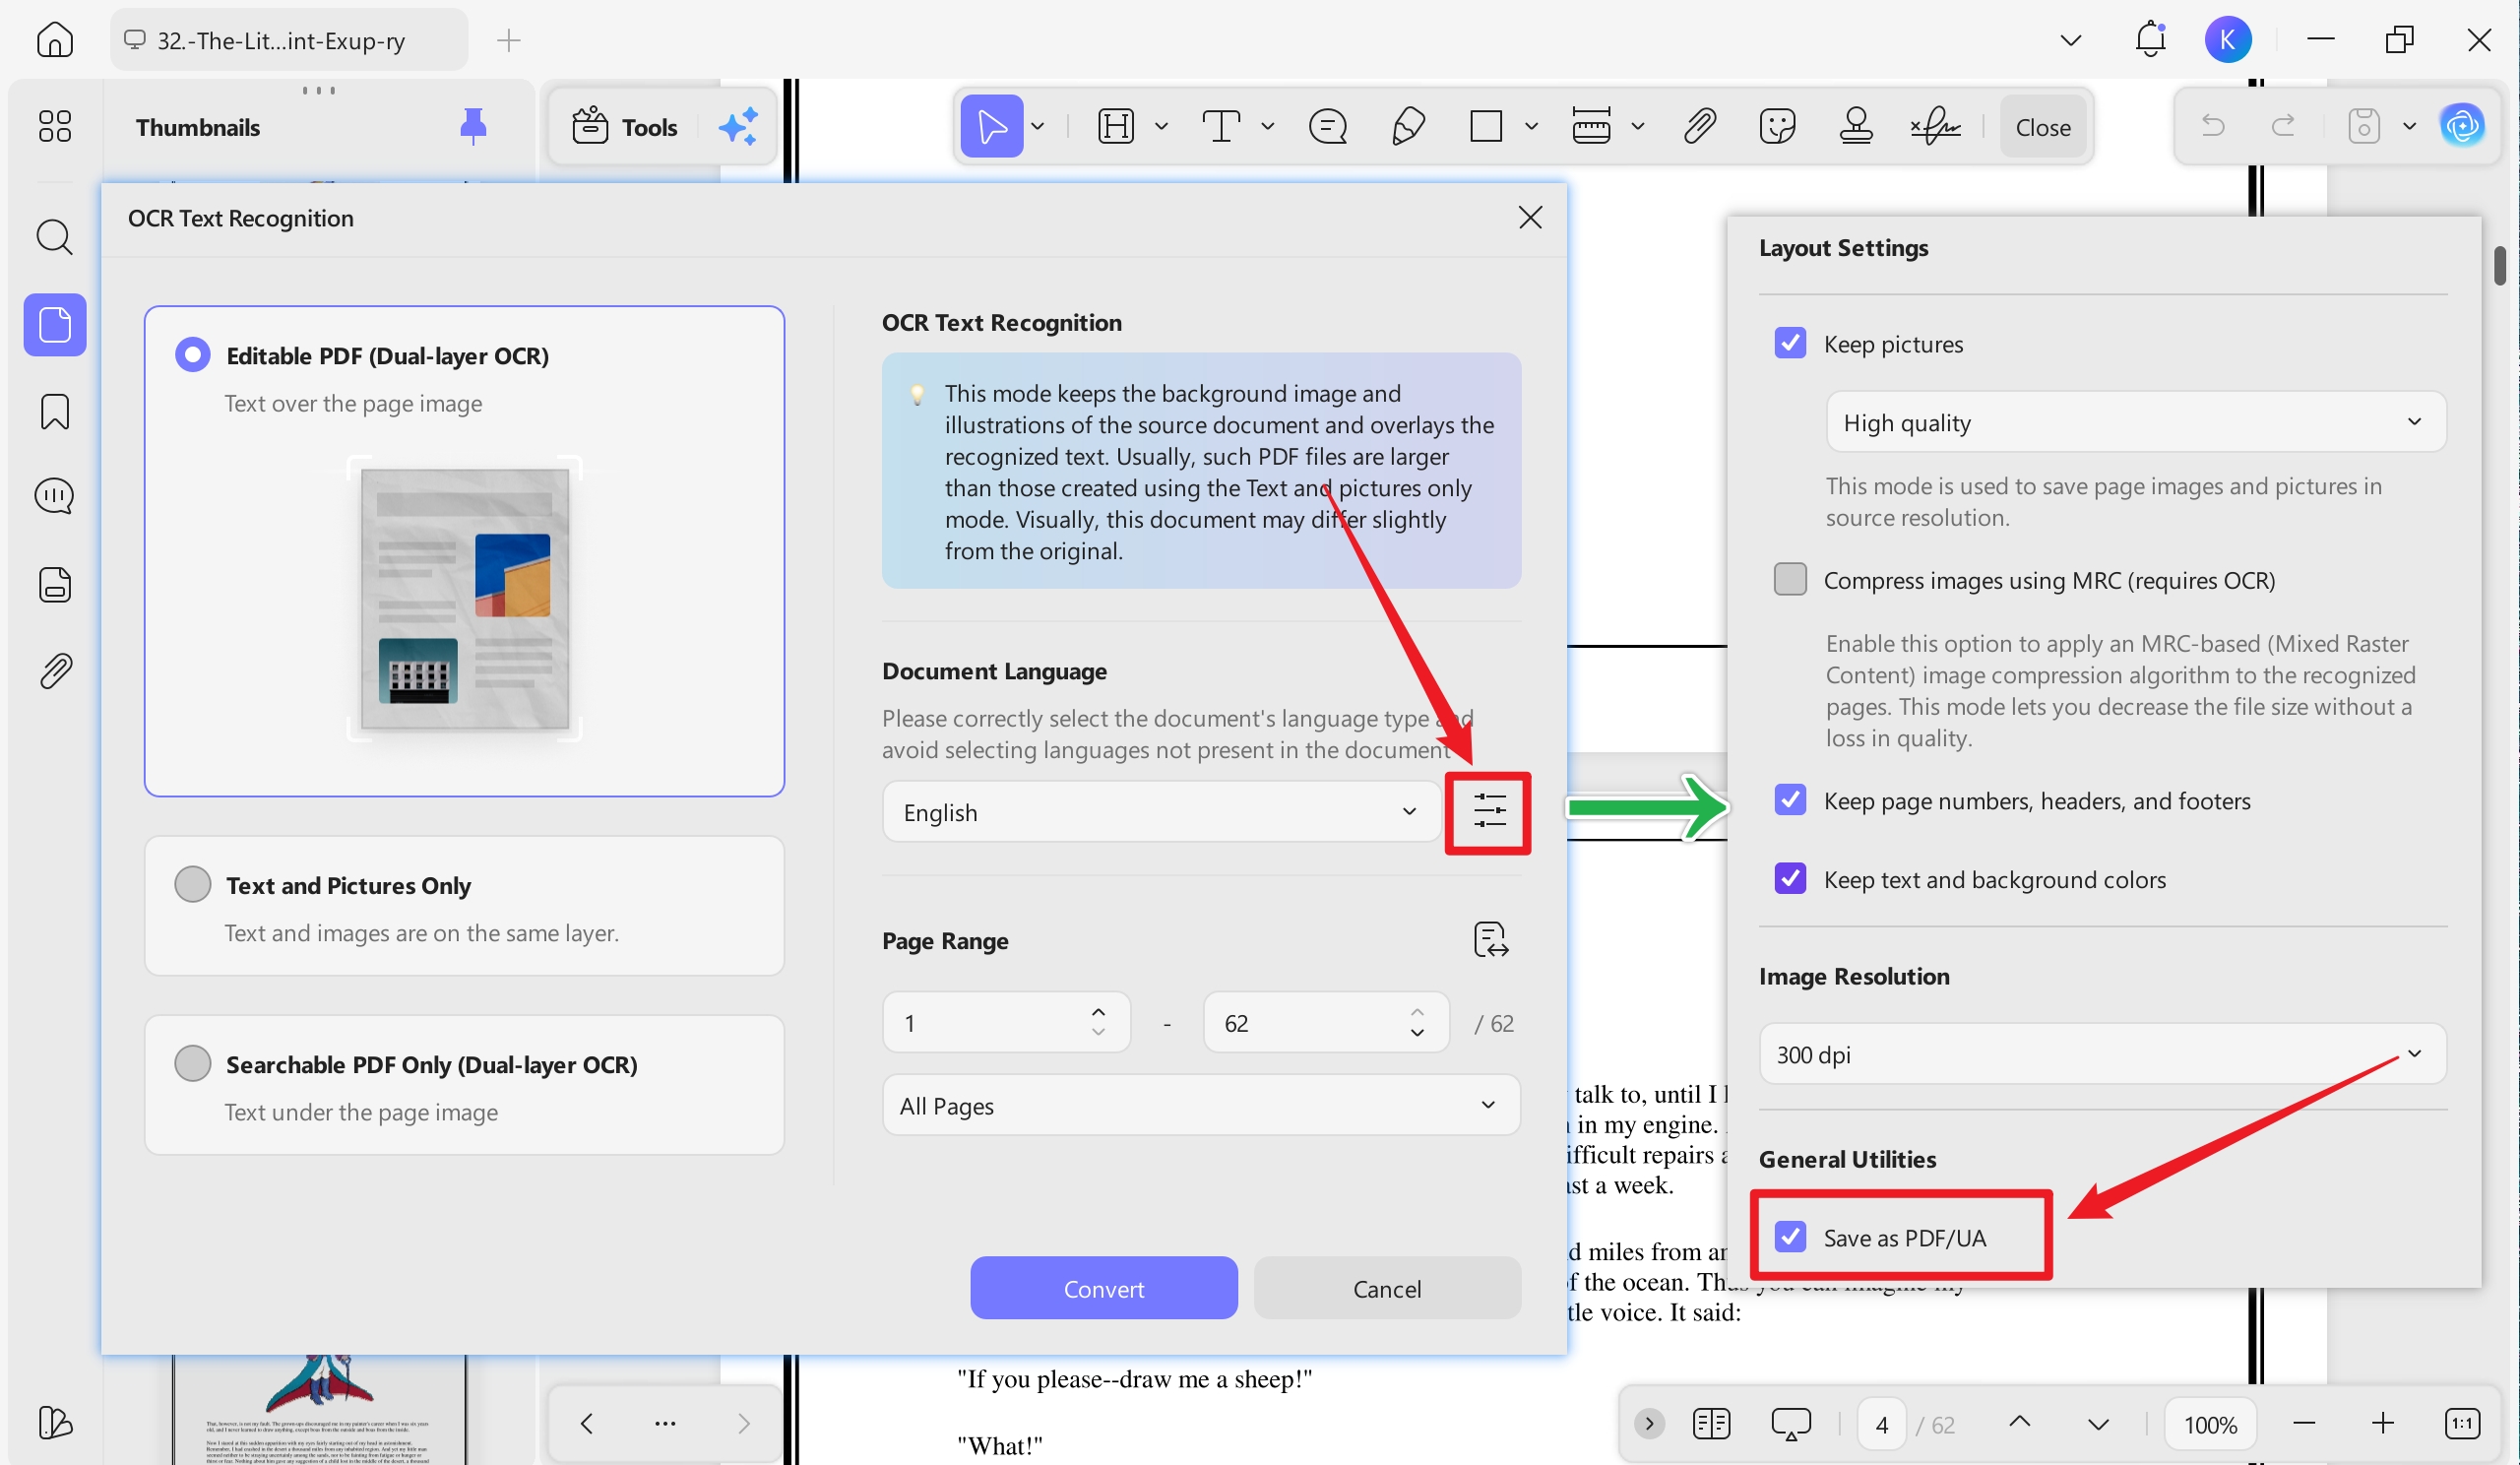This screenshot has width=2520, height=1465.
Task: Click the AI sparkle icon beside Tools
Action: click(x=738, y=127)
